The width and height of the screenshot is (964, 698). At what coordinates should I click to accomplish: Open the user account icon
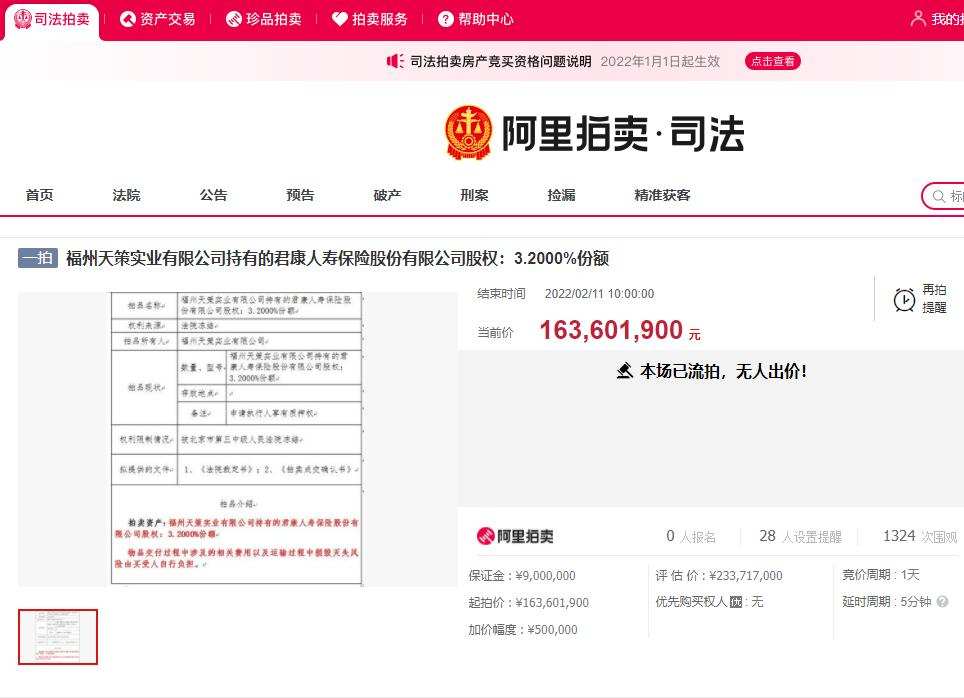point(918,19)
